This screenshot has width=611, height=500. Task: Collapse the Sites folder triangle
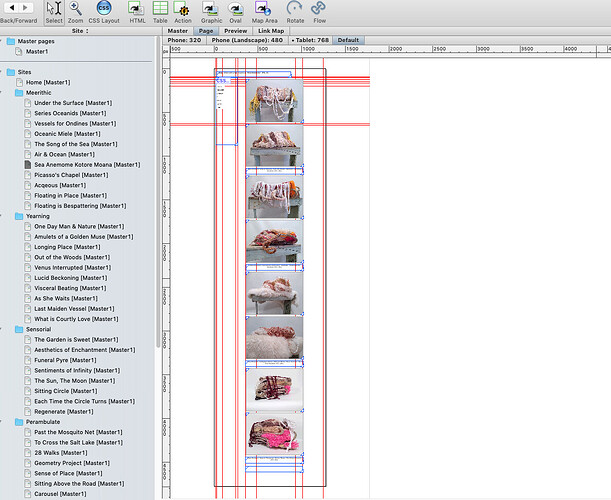click(x=1, y=72)
